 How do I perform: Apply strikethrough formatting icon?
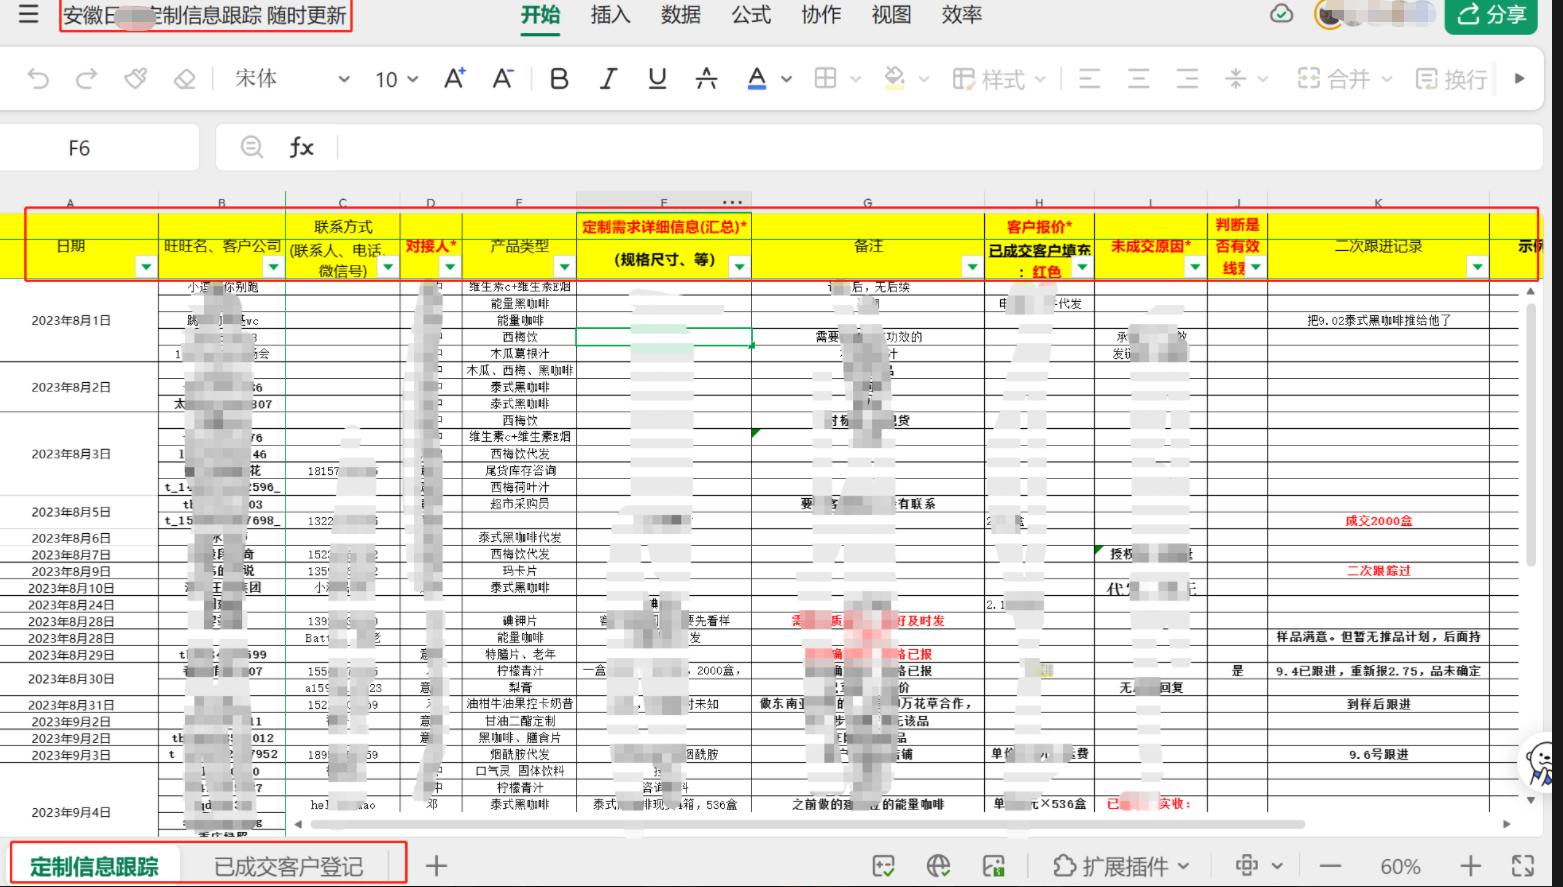click(x=706, y=79)
